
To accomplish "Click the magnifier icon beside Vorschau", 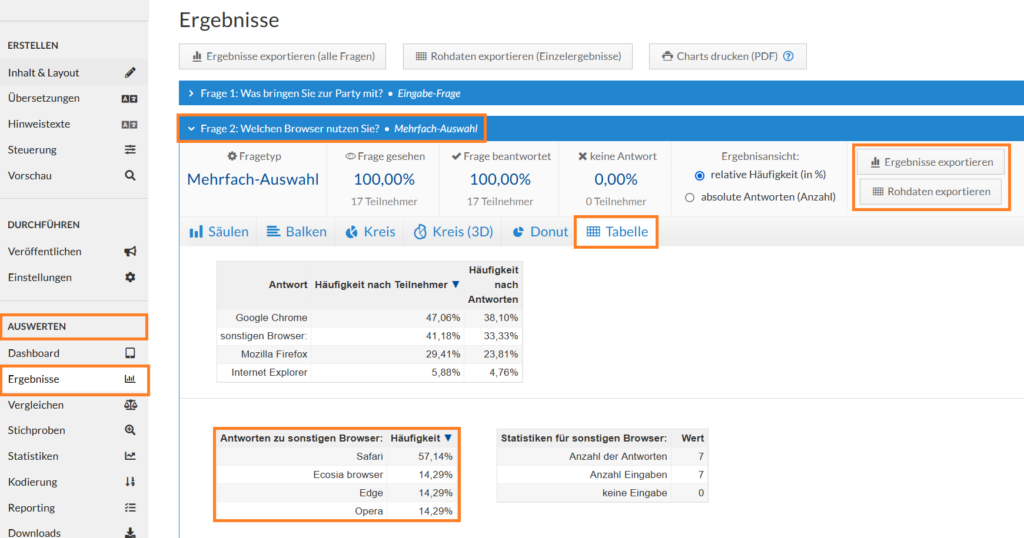I will click(130, 176).
